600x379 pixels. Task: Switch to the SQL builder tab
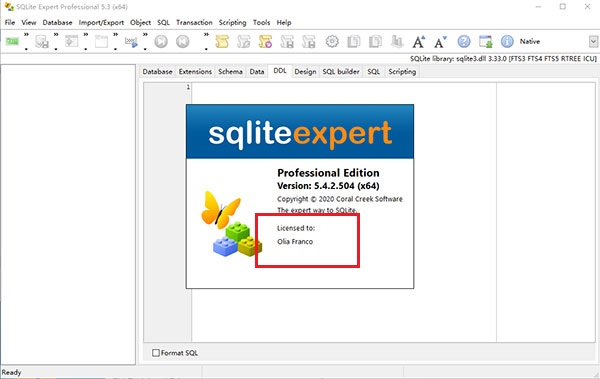[341, 72]
